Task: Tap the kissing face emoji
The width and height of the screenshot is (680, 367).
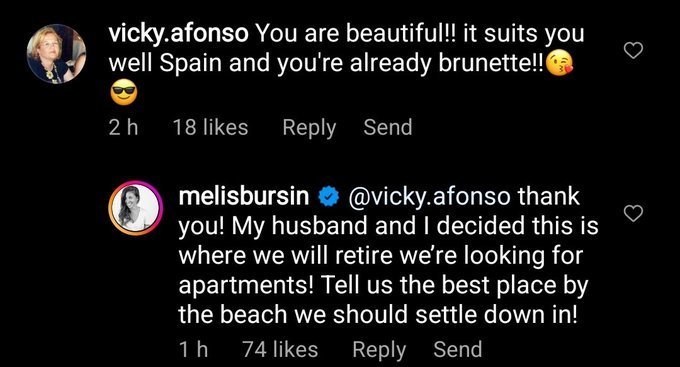Action: [559, 64]
